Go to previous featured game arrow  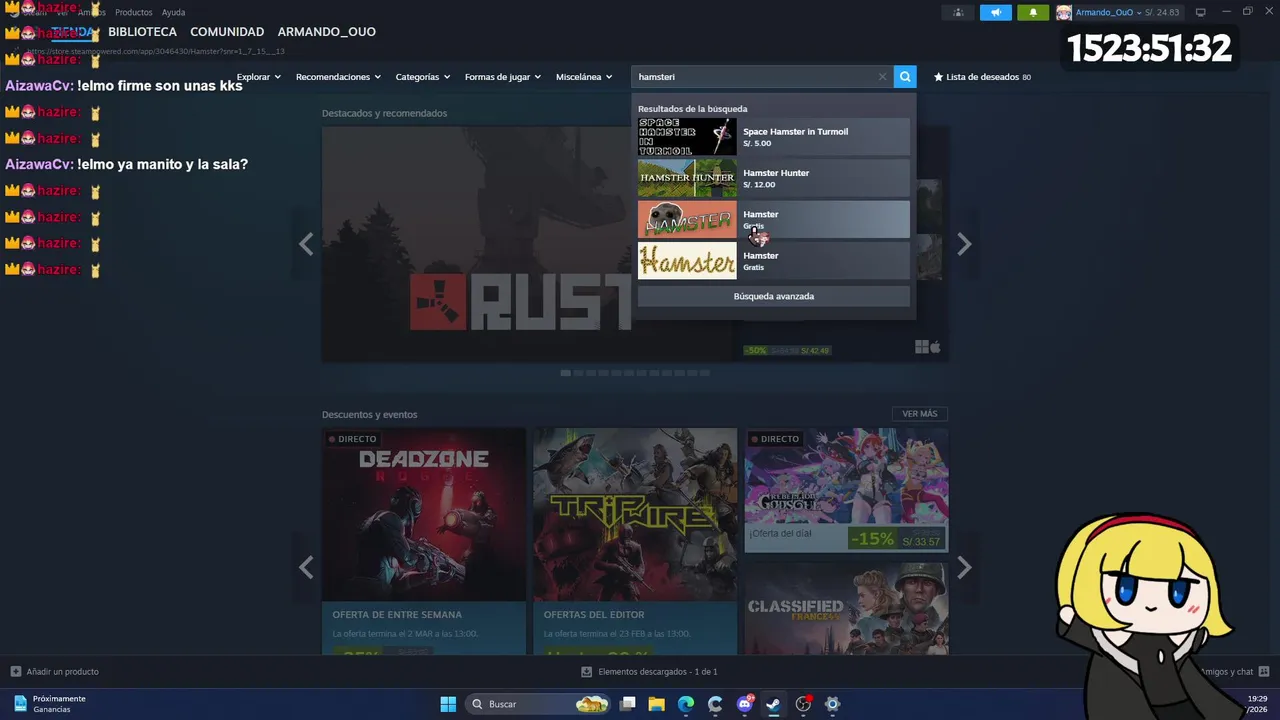[x=306, y=244]
